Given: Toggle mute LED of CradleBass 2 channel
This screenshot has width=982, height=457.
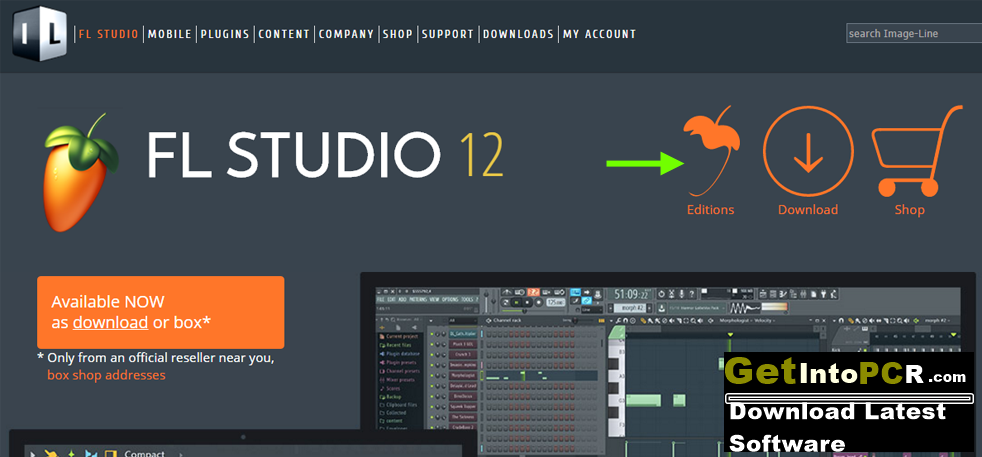Looking at the screenshot, I should pos(432,427).
